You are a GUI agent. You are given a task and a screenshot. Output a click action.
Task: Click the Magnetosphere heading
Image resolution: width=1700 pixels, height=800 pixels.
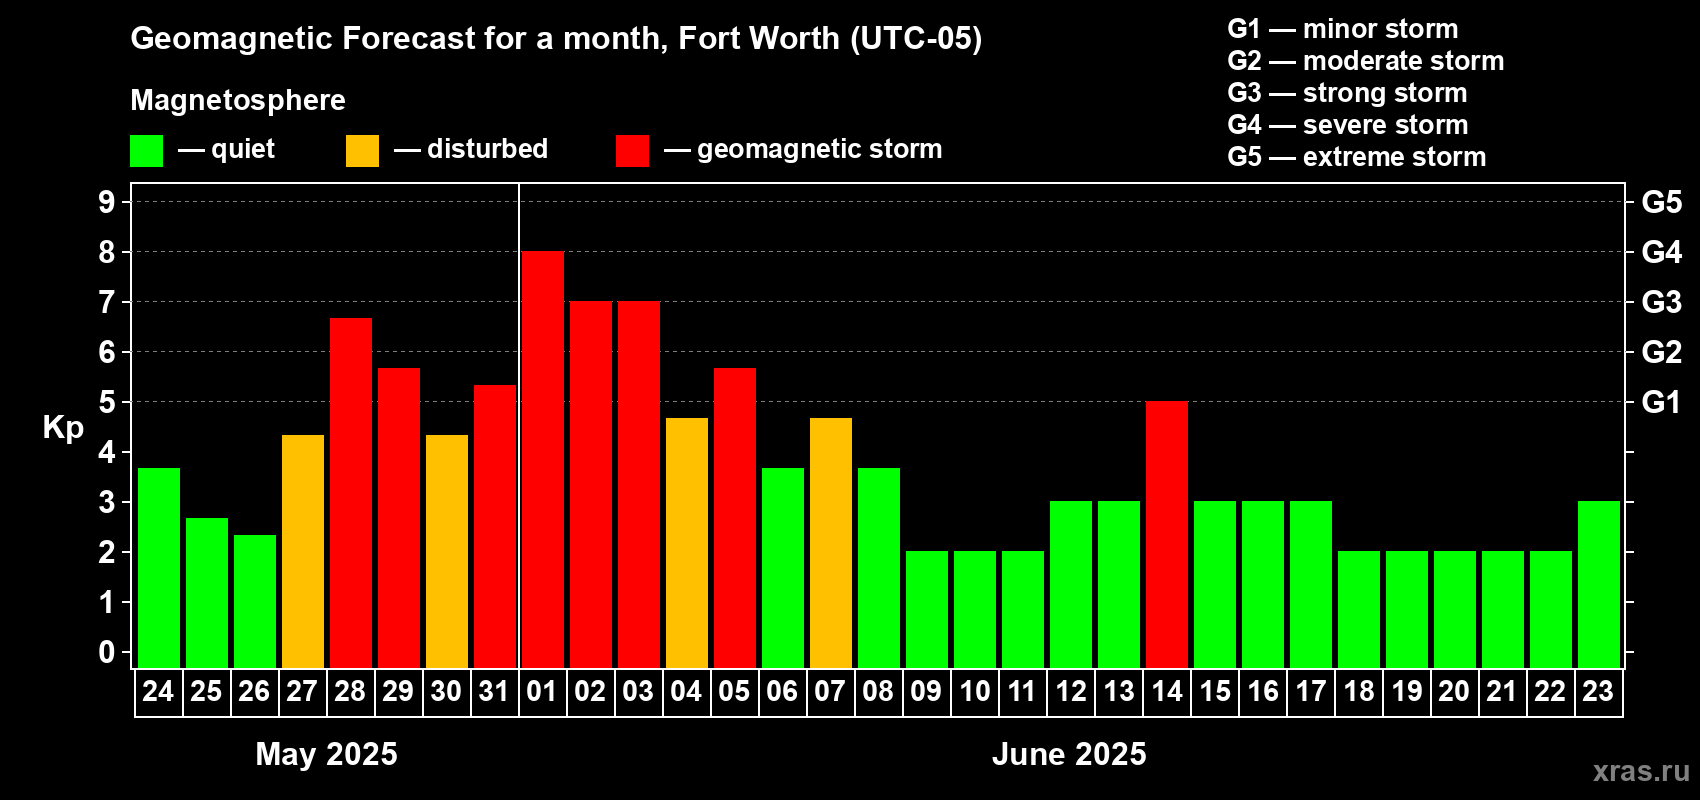pos(238,101)
